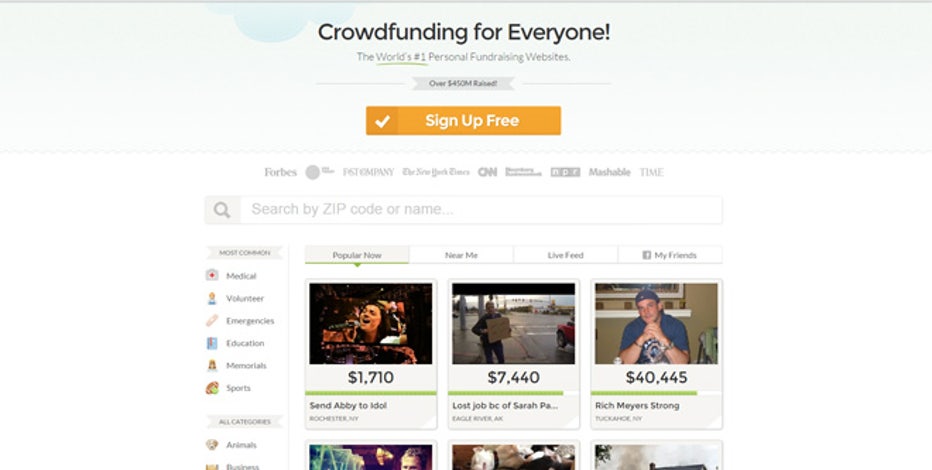The image size is (932, 470).
Task: Open the Rich Meyers Strong campaign title
Action: 637,405
